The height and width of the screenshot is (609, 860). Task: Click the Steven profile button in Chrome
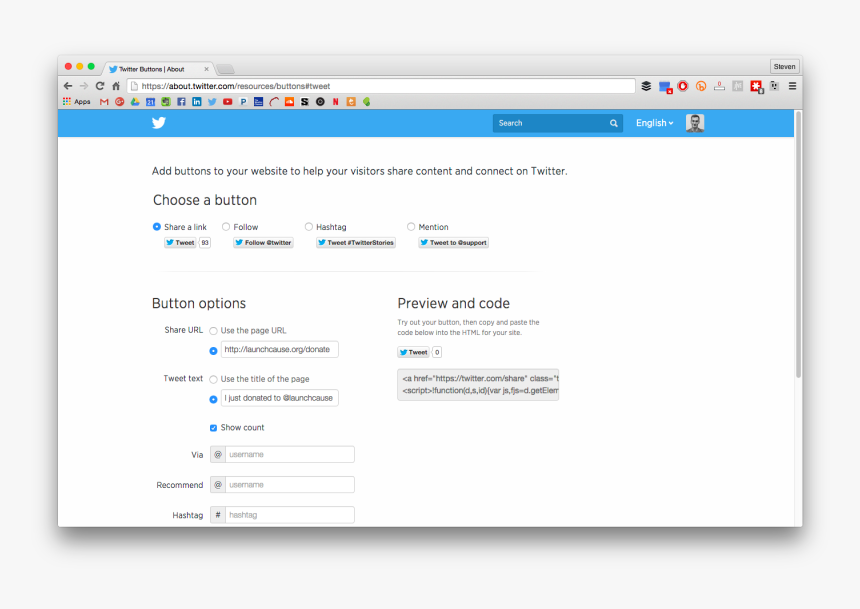784,66
